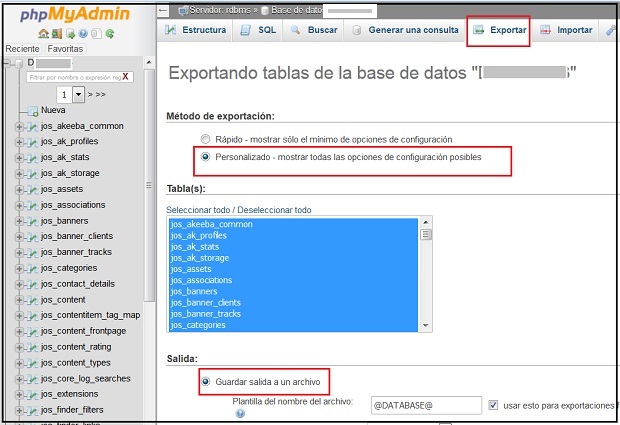Reload navigation panel with green arrow icon
The height and width of the screenshot is (425, 620).
(x=110, y=34)
